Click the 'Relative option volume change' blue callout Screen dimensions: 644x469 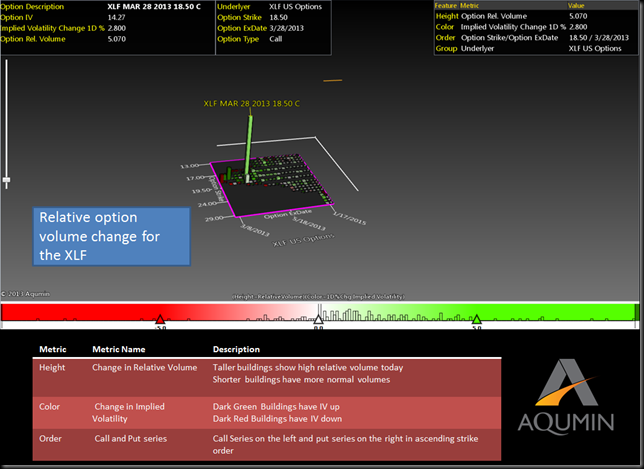point(111,237)
